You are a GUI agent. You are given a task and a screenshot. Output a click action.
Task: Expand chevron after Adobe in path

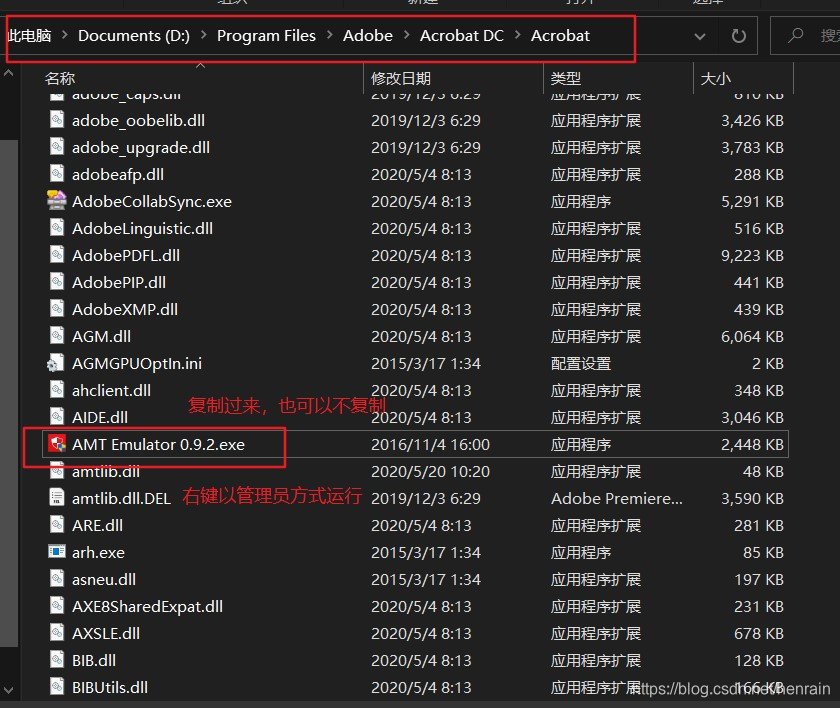tap(407, 35)
